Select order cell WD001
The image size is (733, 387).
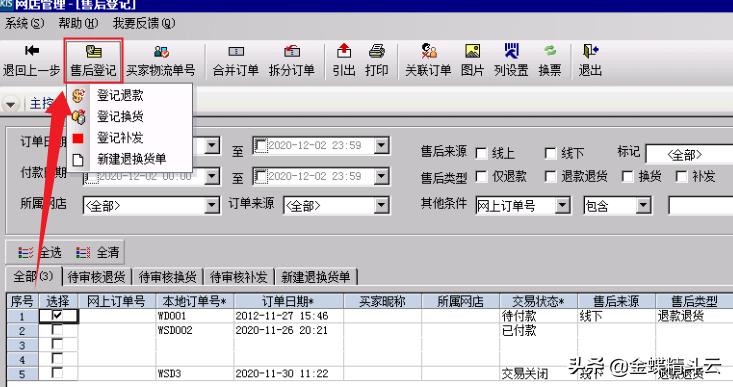[195, 316]
